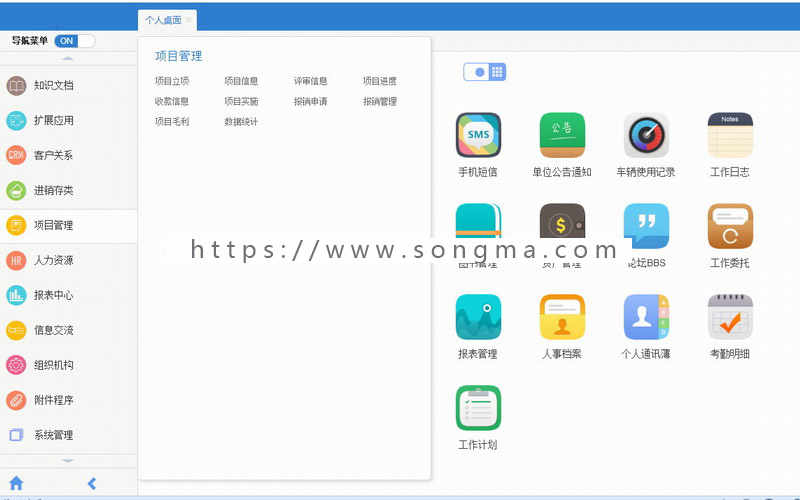Screen dimensions: 800x500
Task: Launch the 工作计划 clipboard icon
Action: (478, 408)
